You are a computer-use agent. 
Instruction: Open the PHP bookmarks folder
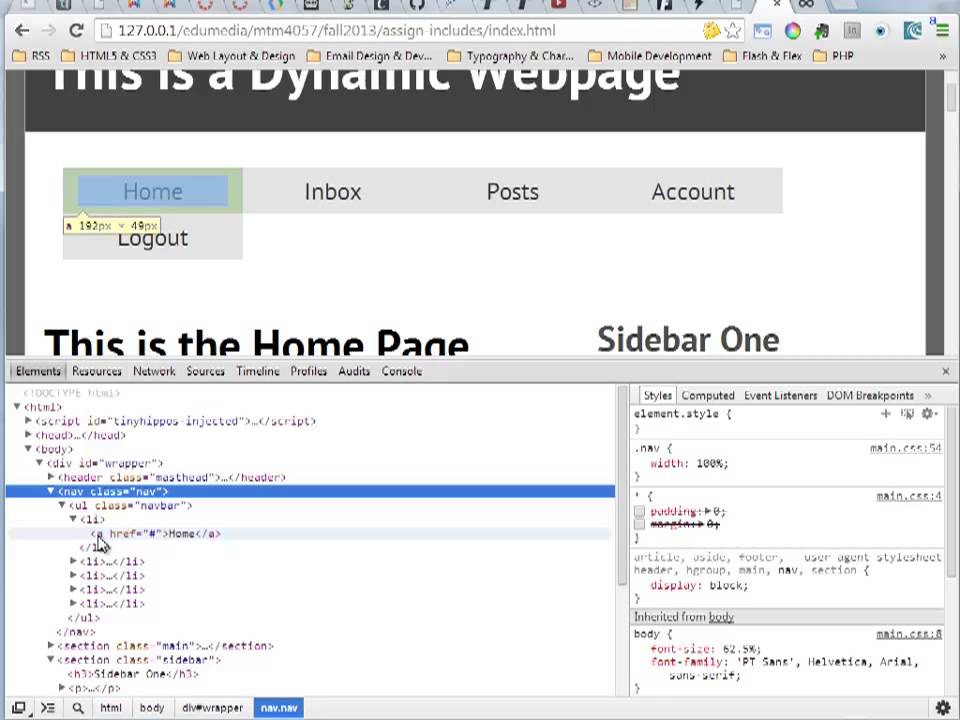pyautogui.click(x=833, y=56)
